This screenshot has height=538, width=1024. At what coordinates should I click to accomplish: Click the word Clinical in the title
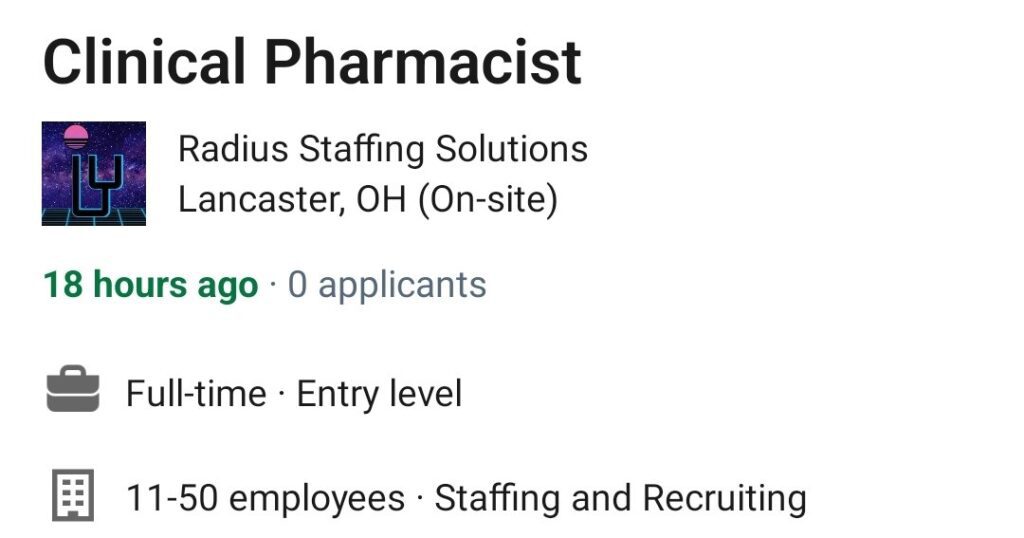pyautogui.click(x=144, y=62)
